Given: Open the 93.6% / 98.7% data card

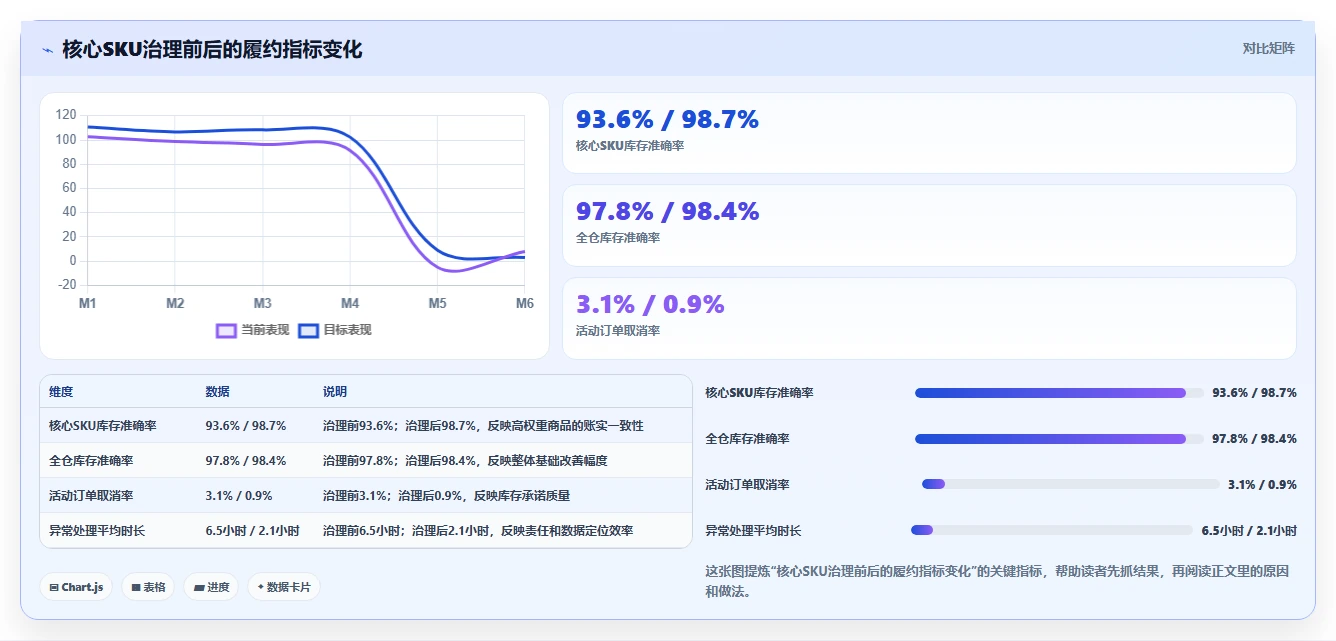Looking at the screenshot, I should pyautogui.click(x=929, y=133).
